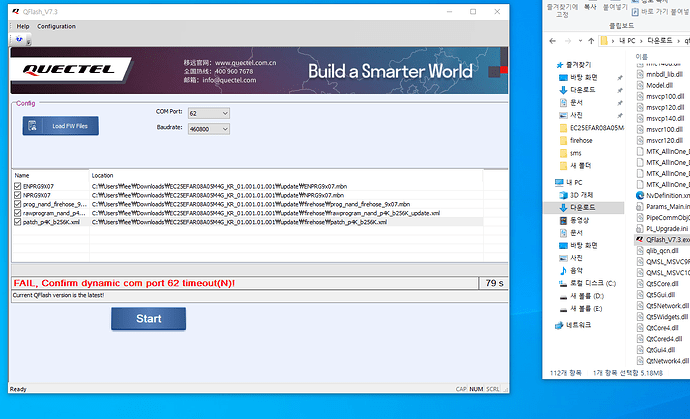690x419 pixels.
Task: Uncheck the NPRG9X07 file checkbox
Action: pyautogui.click(x=18, y=195)
